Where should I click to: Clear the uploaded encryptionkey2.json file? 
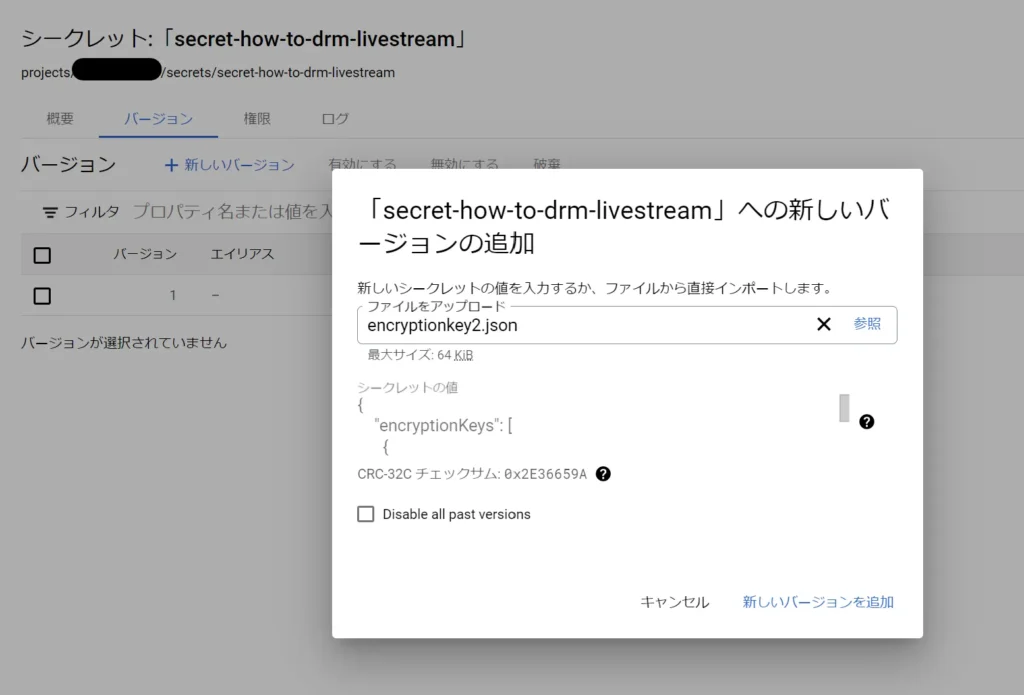(824, 324)
